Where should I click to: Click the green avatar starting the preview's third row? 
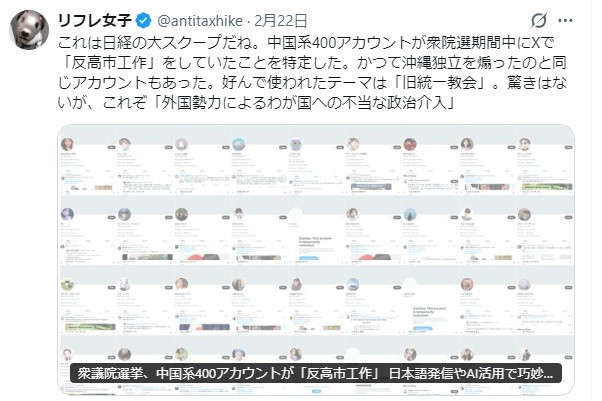[x=67, y=284]
